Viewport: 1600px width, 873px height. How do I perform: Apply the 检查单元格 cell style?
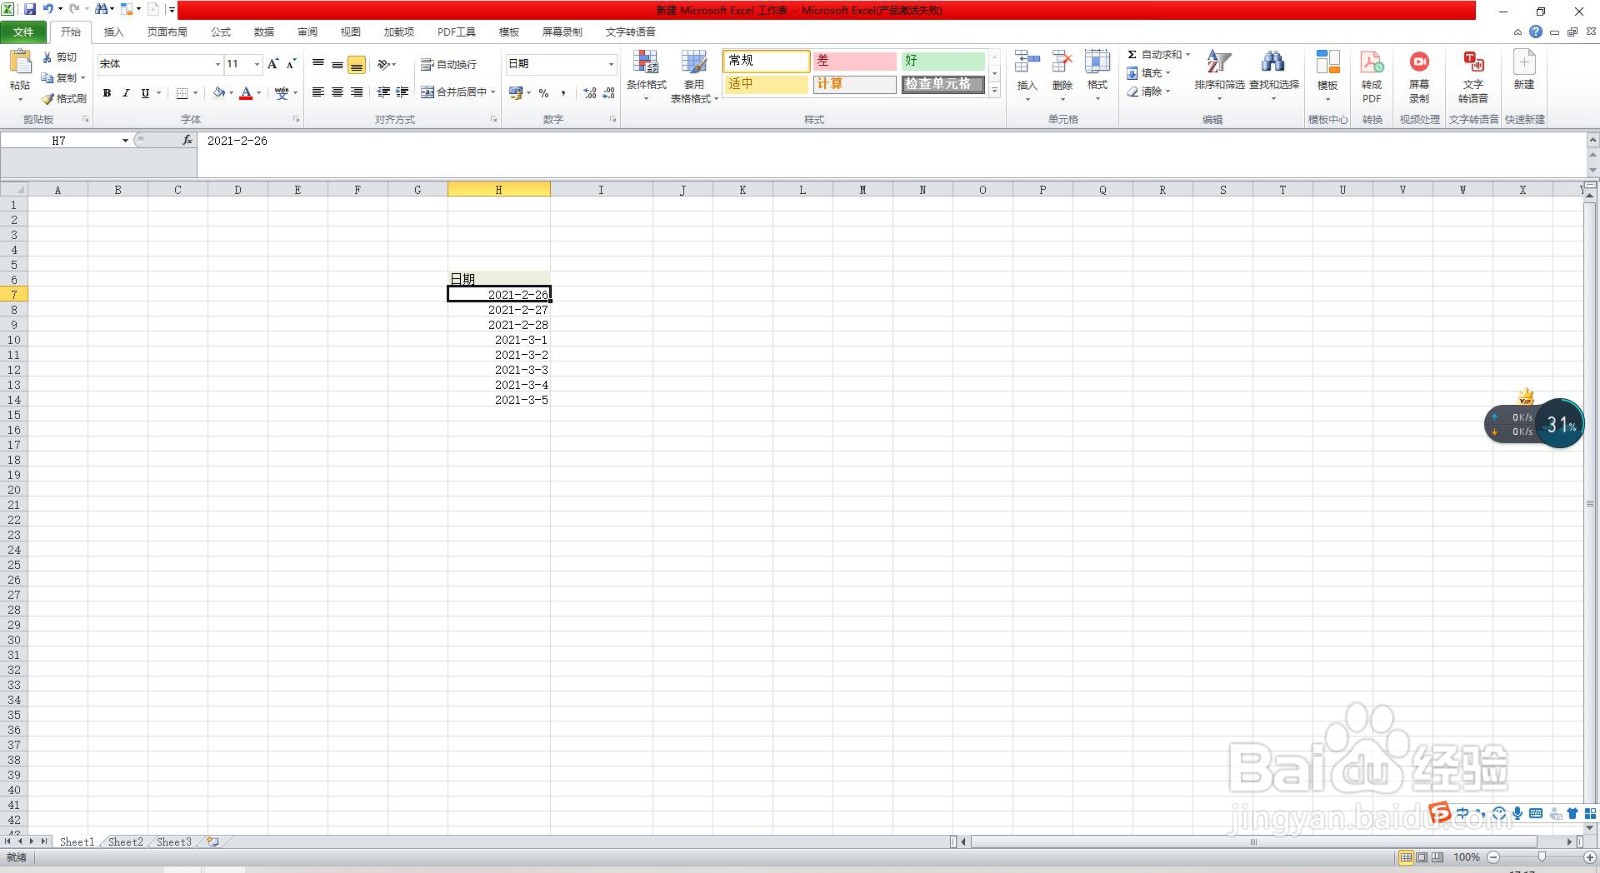[x=942, y=84]
